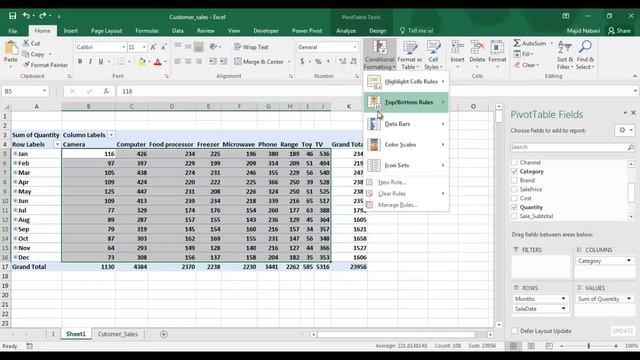Open the Sum of Quantity values dropdown
This screenshot has height=360, width=640.
click(629, 299)
